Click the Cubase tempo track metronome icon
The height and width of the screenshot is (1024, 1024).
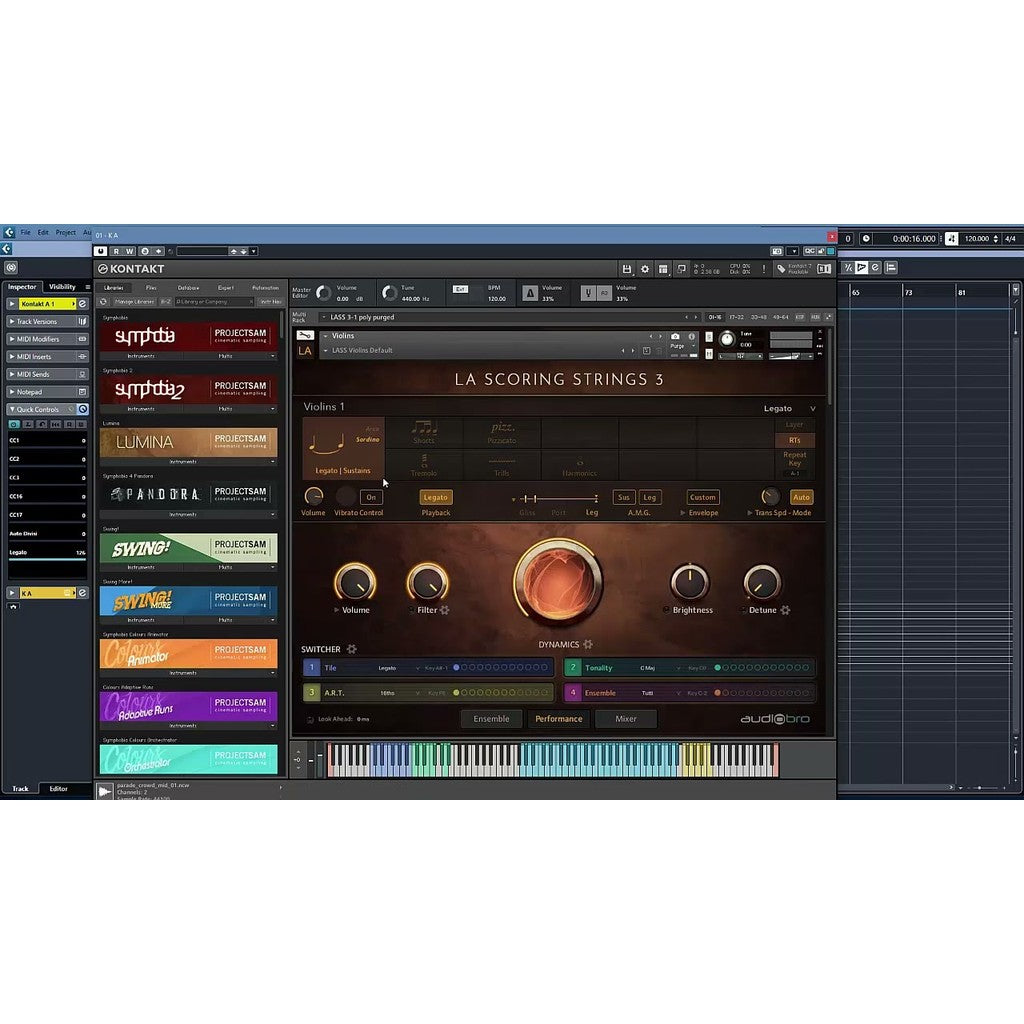[x=951, y=239]
